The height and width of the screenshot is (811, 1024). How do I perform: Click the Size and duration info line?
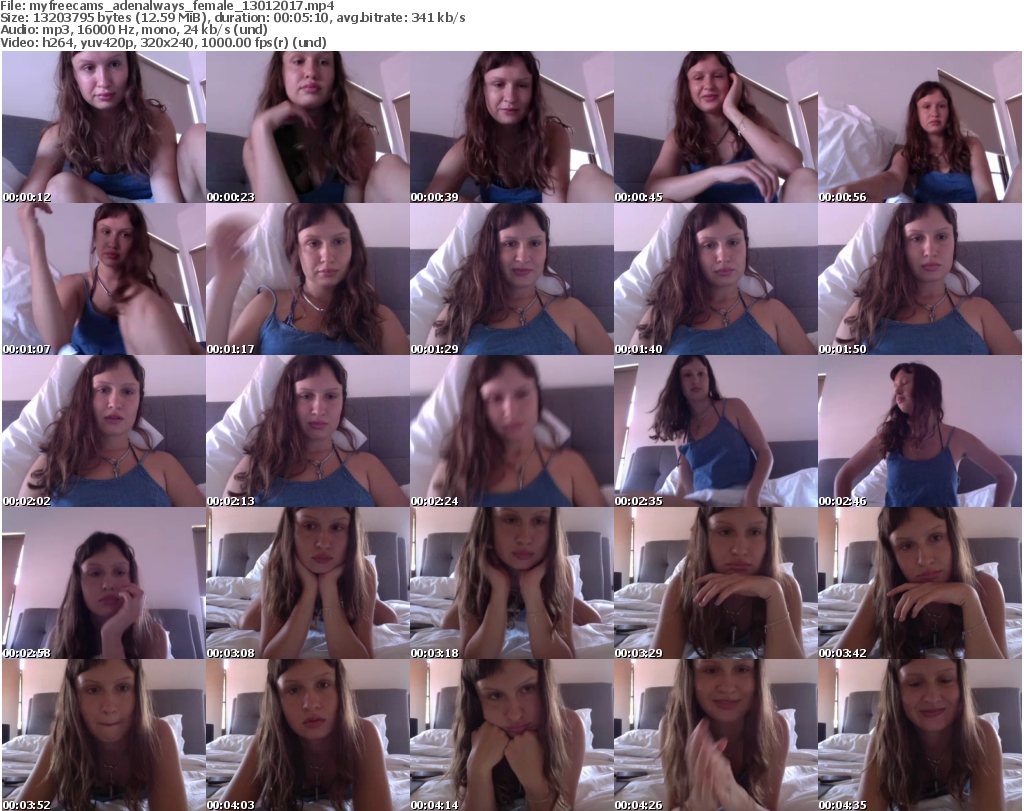pos(232,18)
